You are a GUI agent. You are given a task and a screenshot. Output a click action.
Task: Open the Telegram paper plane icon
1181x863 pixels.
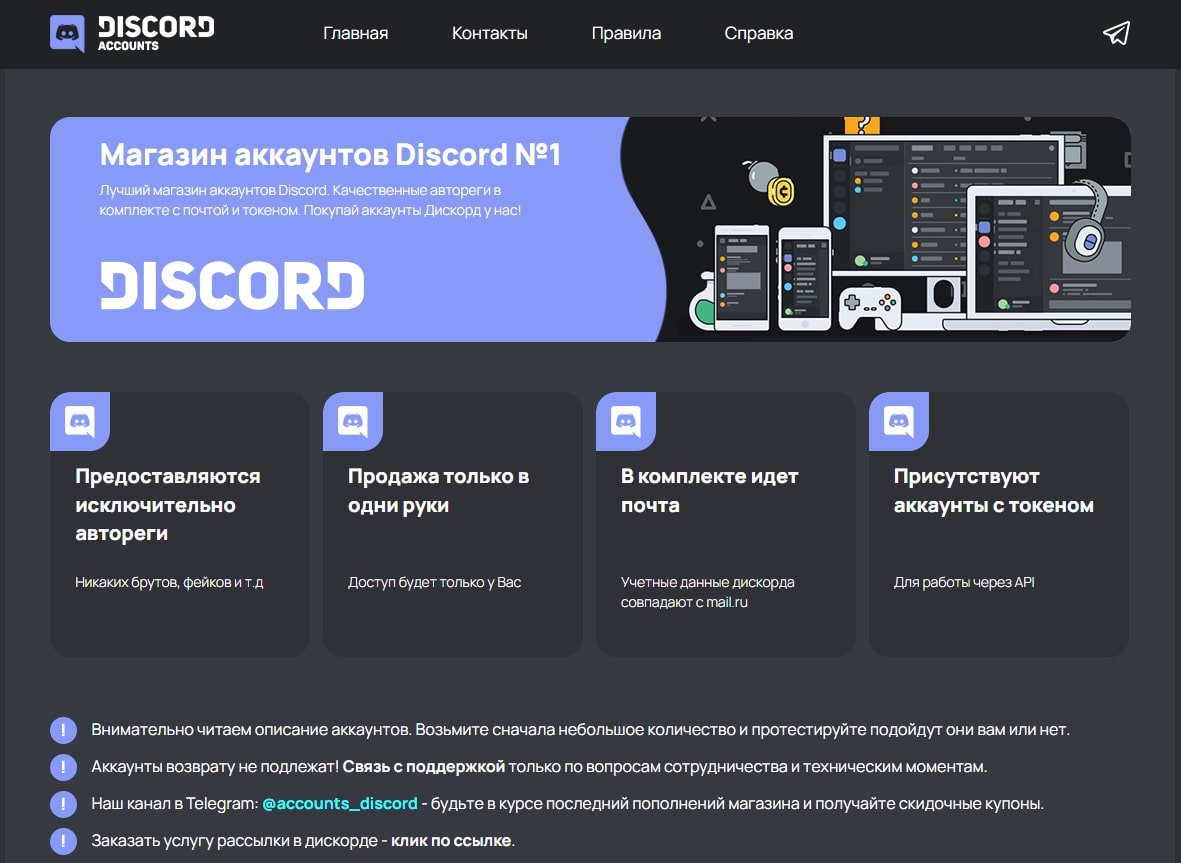tap(1116, 33)
